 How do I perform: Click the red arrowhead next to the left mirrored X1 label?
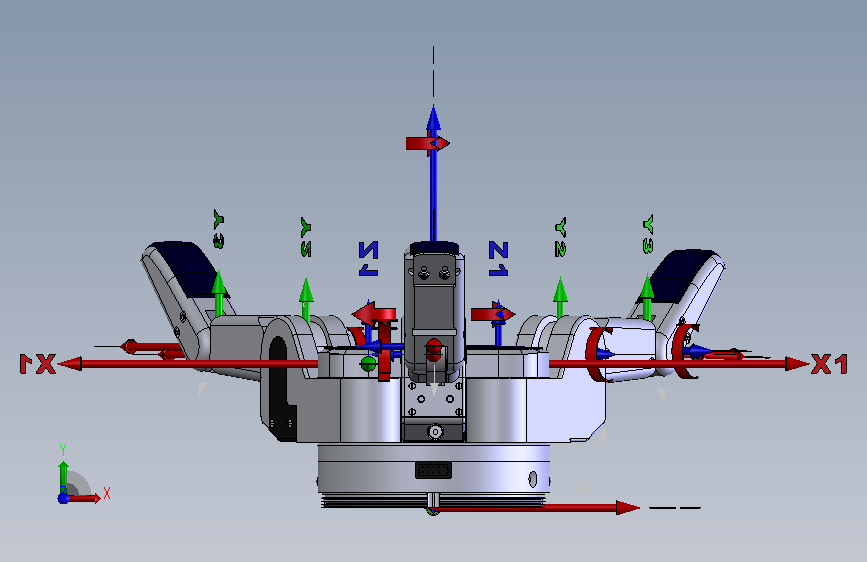tap(70, 364)
